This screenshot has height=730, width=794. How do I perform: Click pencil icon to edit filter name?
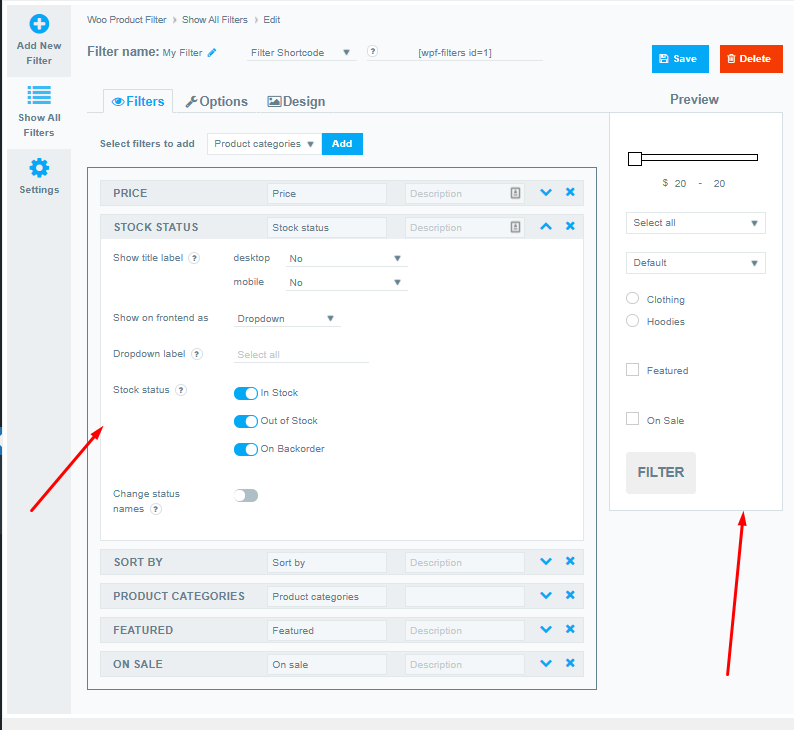[211, 53]
